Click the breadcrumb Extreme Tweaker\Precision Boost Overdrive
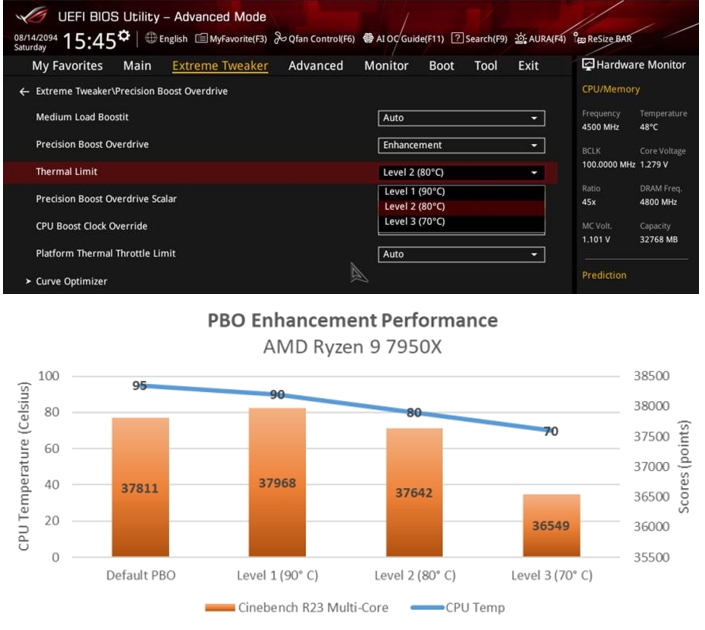This screenshot has height=630, width=705. (132, 91)
